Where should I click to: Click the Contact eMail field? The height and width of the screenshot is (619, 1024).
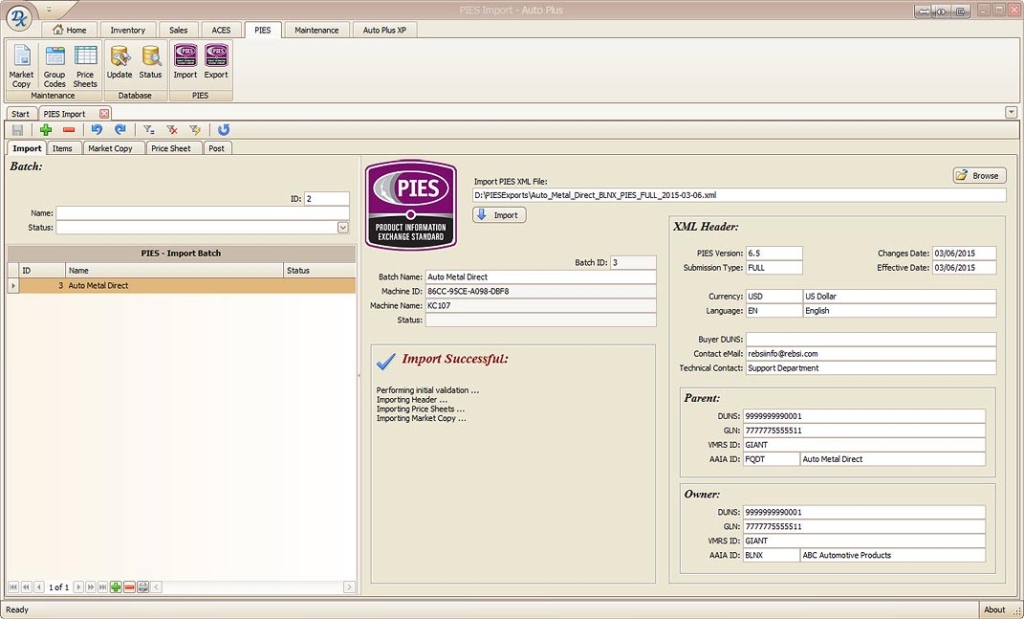coord(871,354)
